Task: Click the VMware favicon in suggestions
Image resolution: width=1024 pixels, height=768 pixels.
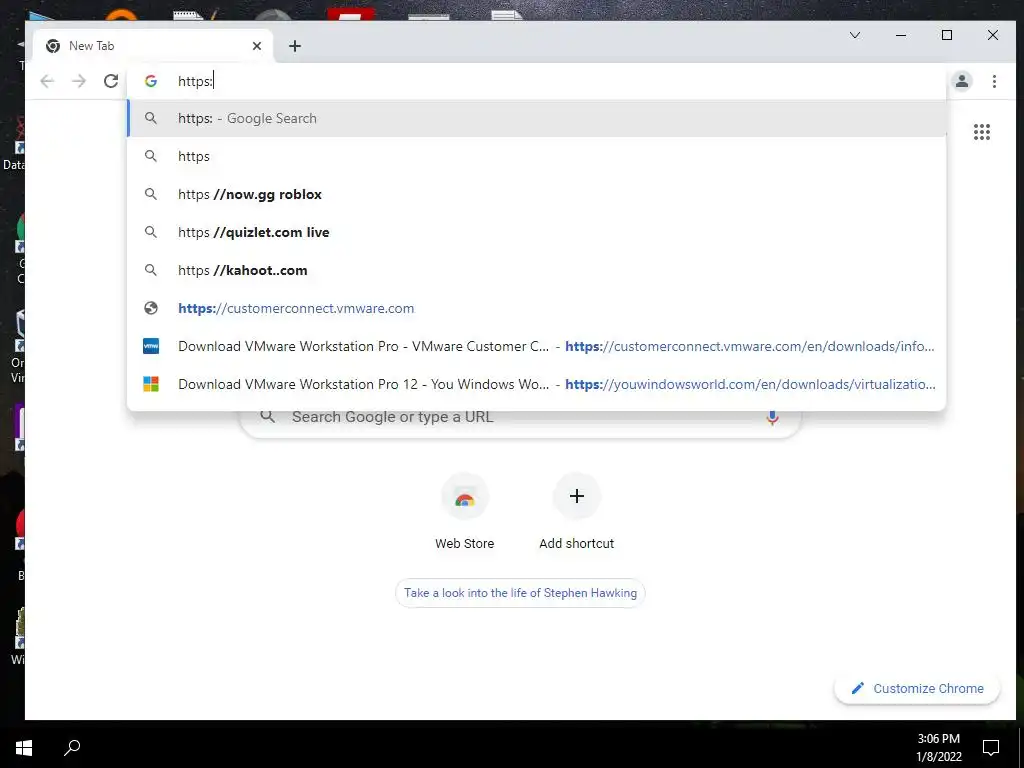Action: click(x=151, y=346)
